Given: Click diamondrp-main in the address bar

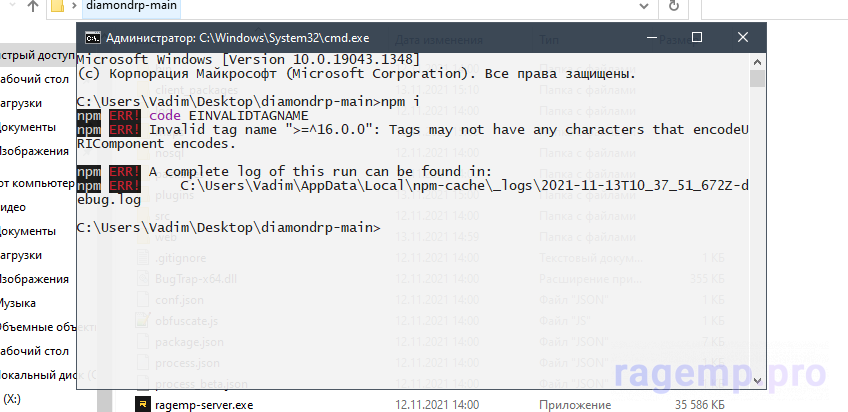Looking at the screenshot, I should coord(130,6).
